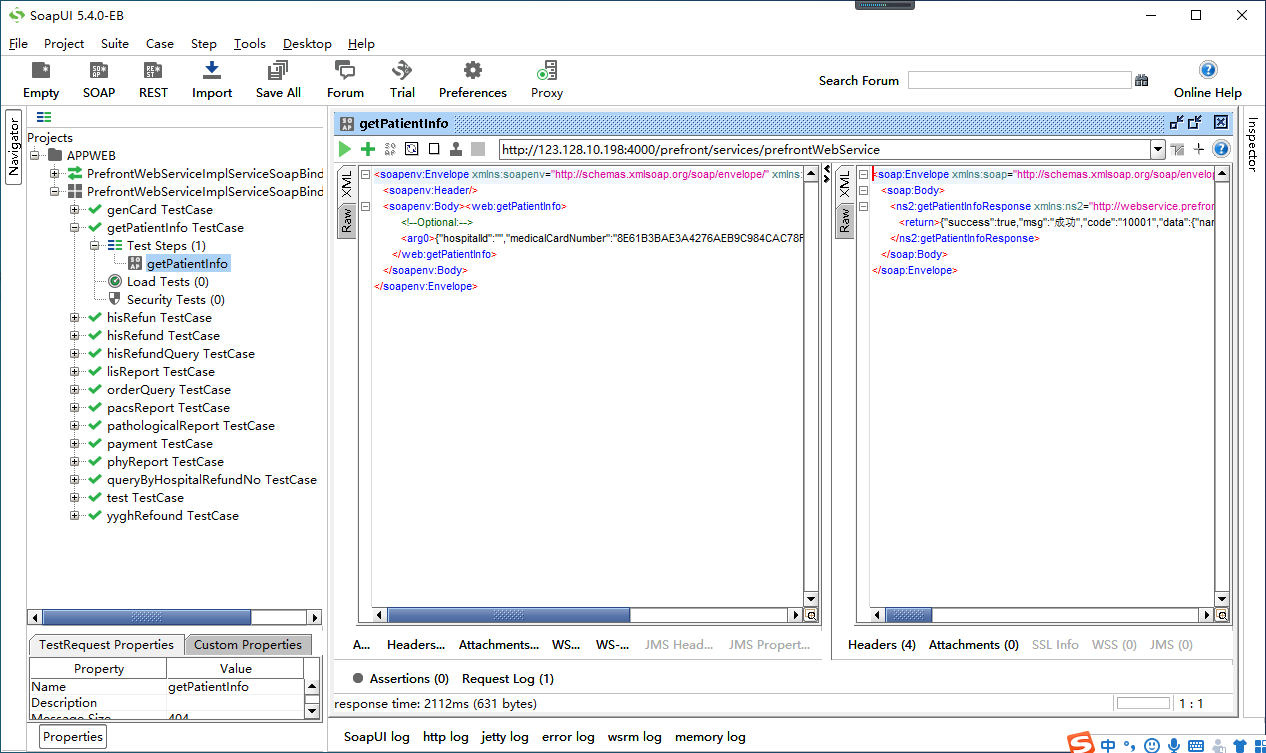The image size is (1266, 753).
Task: Create a new REST project
Action: click(x=152, y=79)
